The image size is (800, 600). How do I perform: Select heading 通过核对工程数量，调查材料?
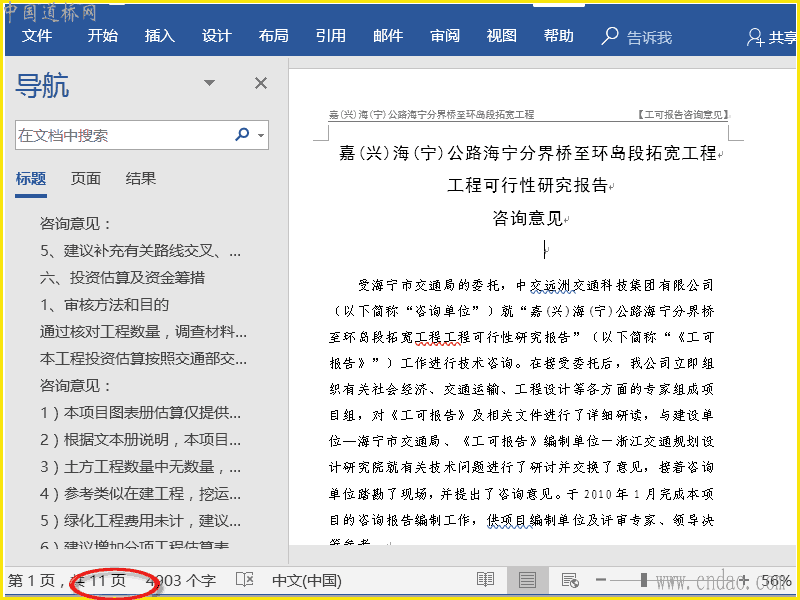(x=143, y=332)
